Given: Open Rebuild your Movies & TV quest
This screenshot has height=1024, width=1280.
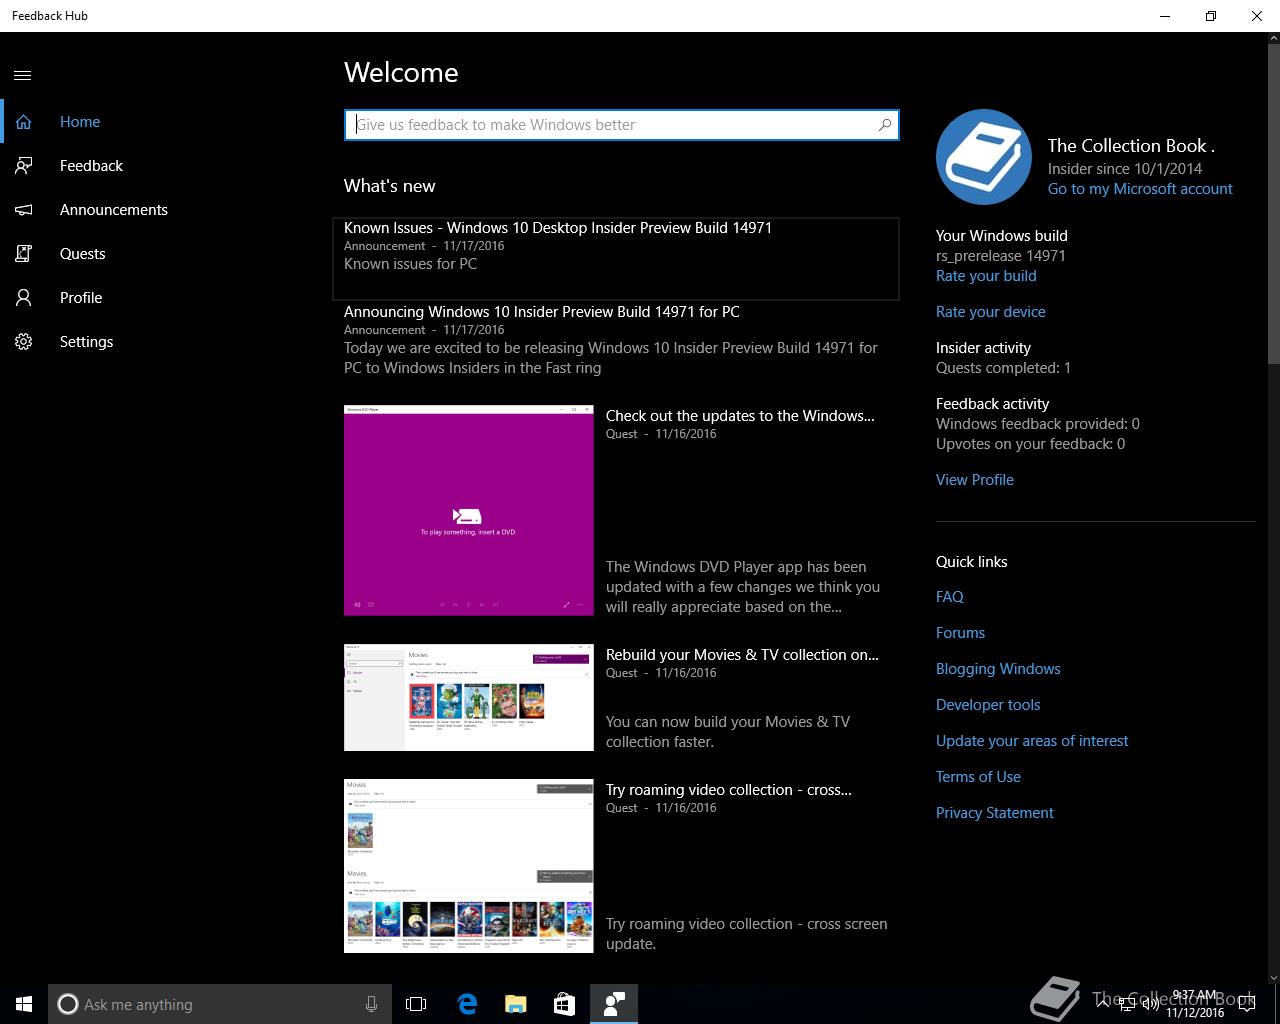Looking at the screenshot, I should [x=742, y=655].
